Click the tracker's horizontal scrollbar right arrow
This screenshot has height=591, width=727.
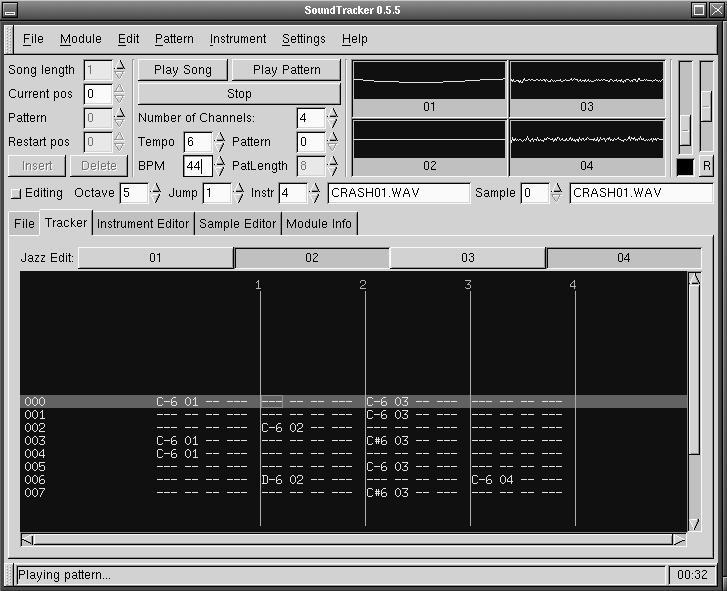(x=679, y=541)
